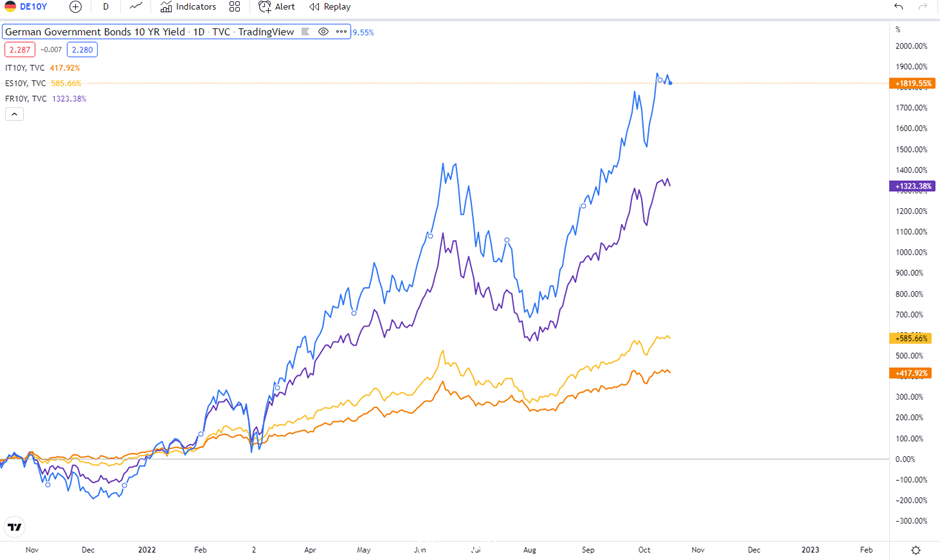The height and width of the screenshot is (559, 940).
Task: Click the +1819.55% orange price label
Action: (913, 83)
